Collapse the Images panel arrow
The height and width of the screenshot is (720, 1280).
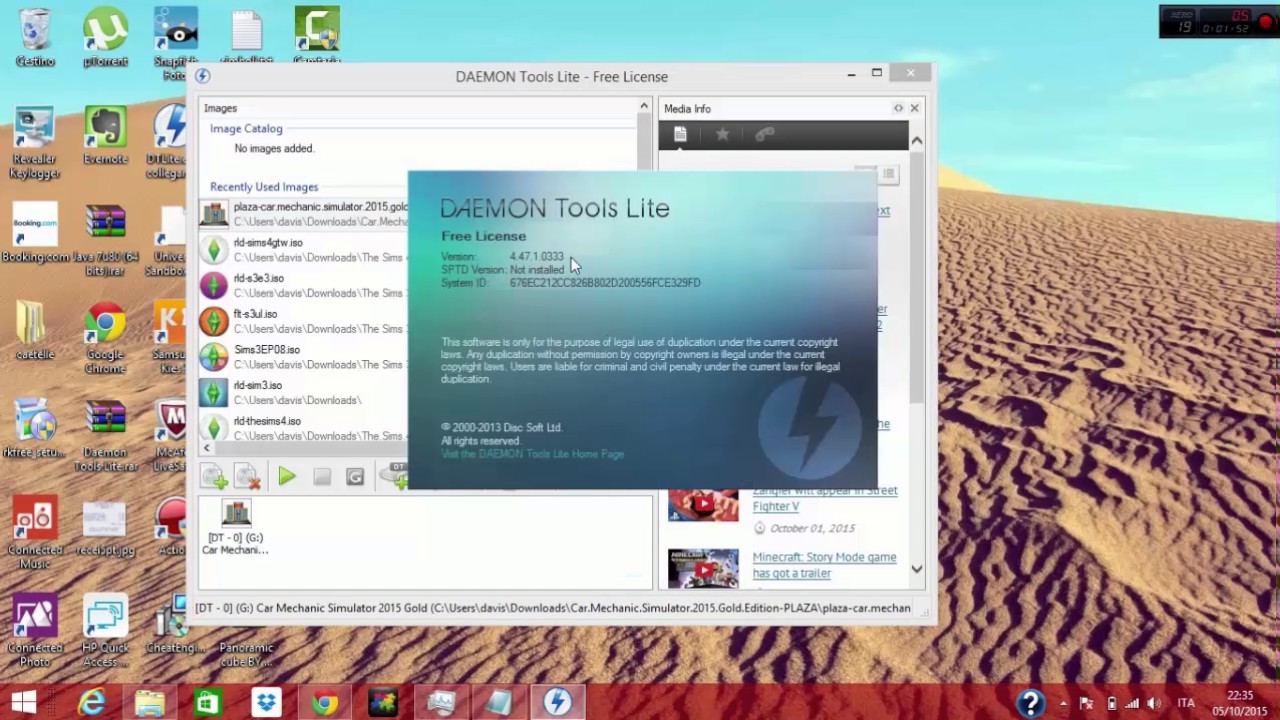[x=644, y=107]
